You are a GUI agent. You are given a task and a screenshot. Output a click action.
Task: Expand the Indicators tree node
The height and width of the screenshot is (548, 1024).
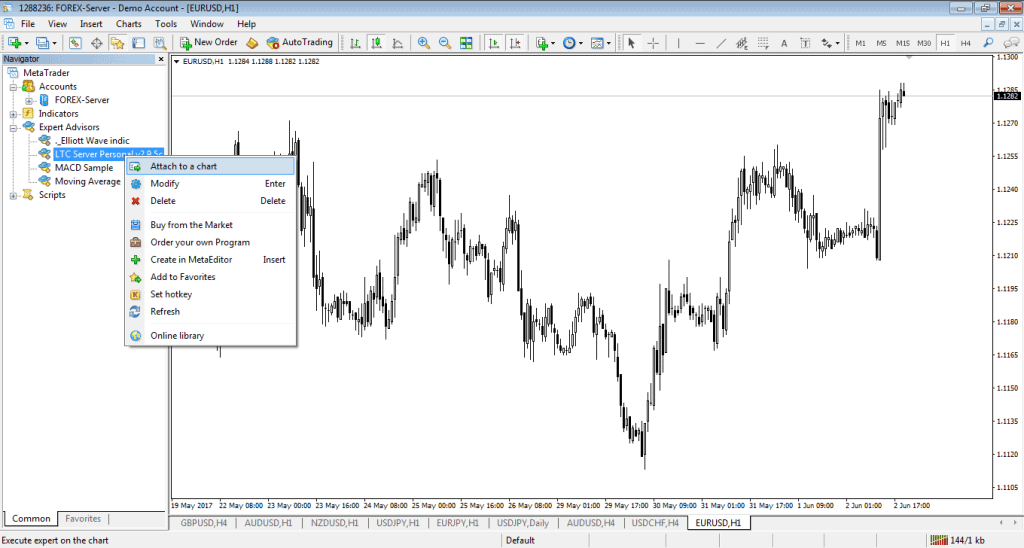pyautogui.click(x=13, y=114)
